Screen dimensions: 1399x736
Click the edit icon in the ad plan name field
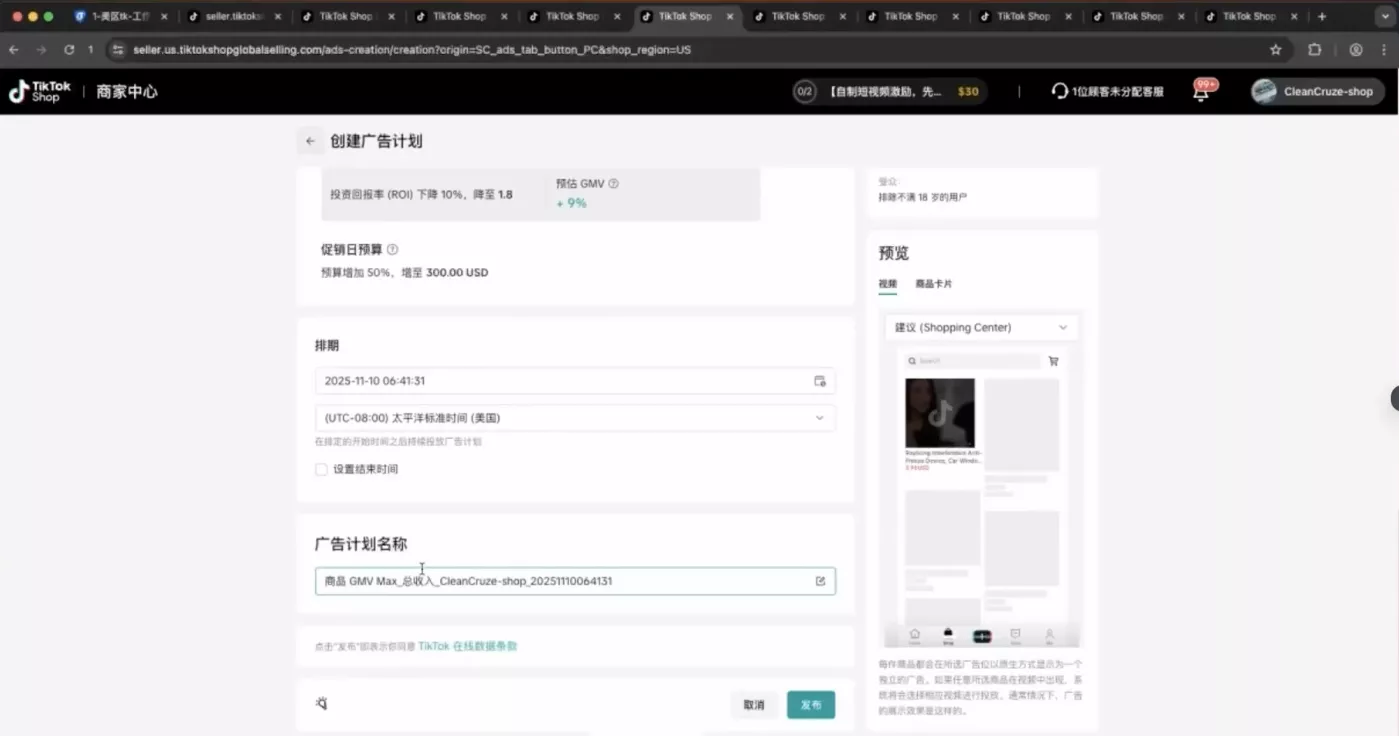819,580
